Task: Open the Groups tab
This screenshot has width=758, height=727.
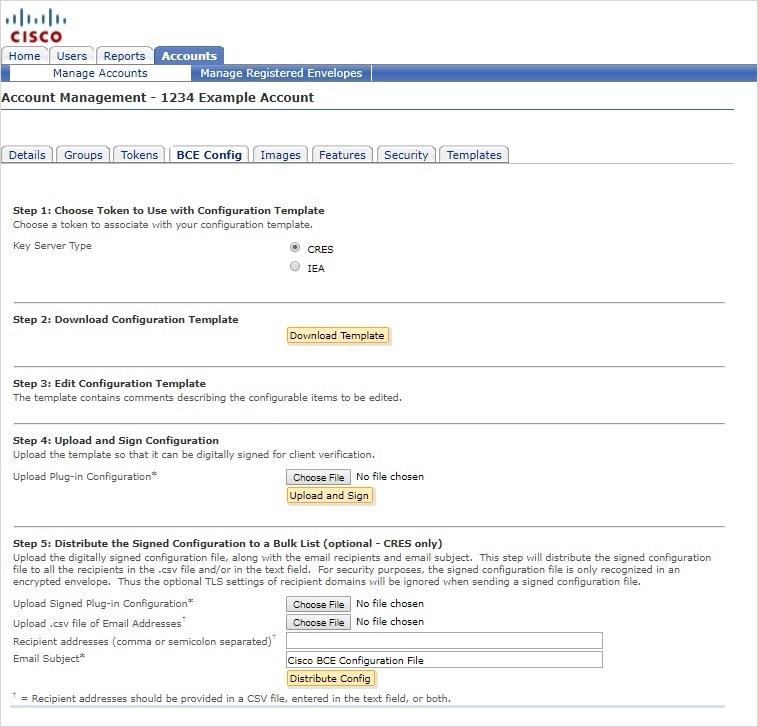Action: [x=83, y=155]
